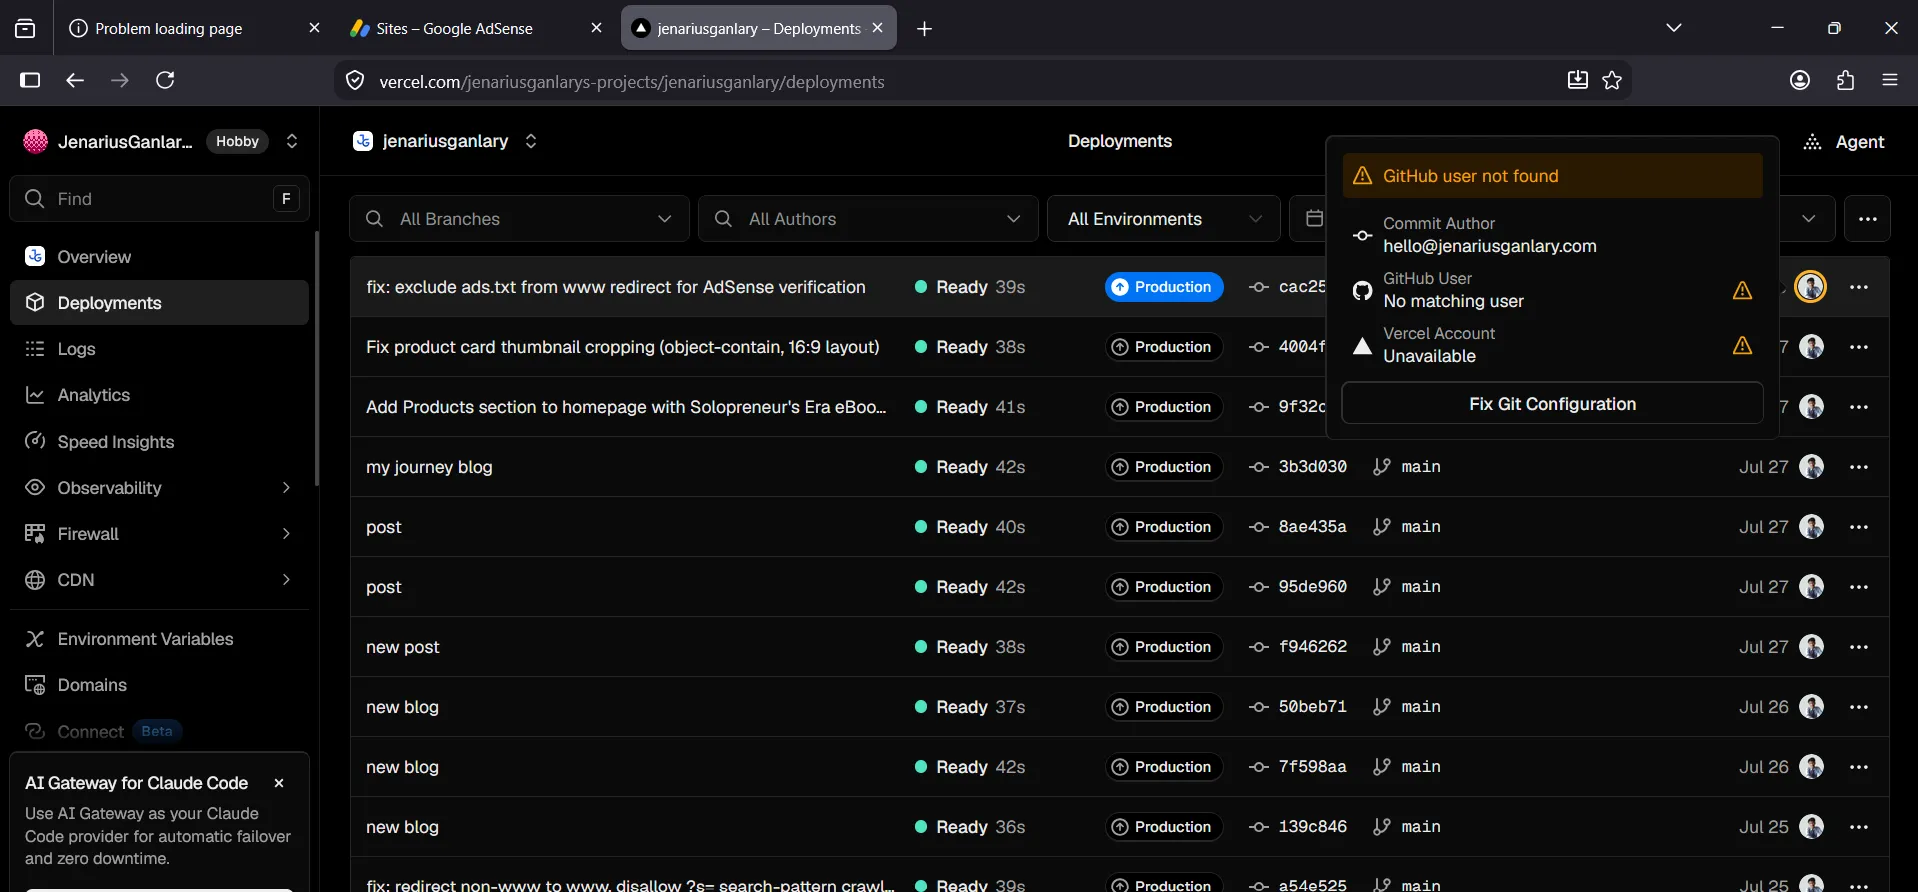Open Logs in the sidebar
Image resolution: width=1918 pixels, height=892 pixels.
click(159, 349)
